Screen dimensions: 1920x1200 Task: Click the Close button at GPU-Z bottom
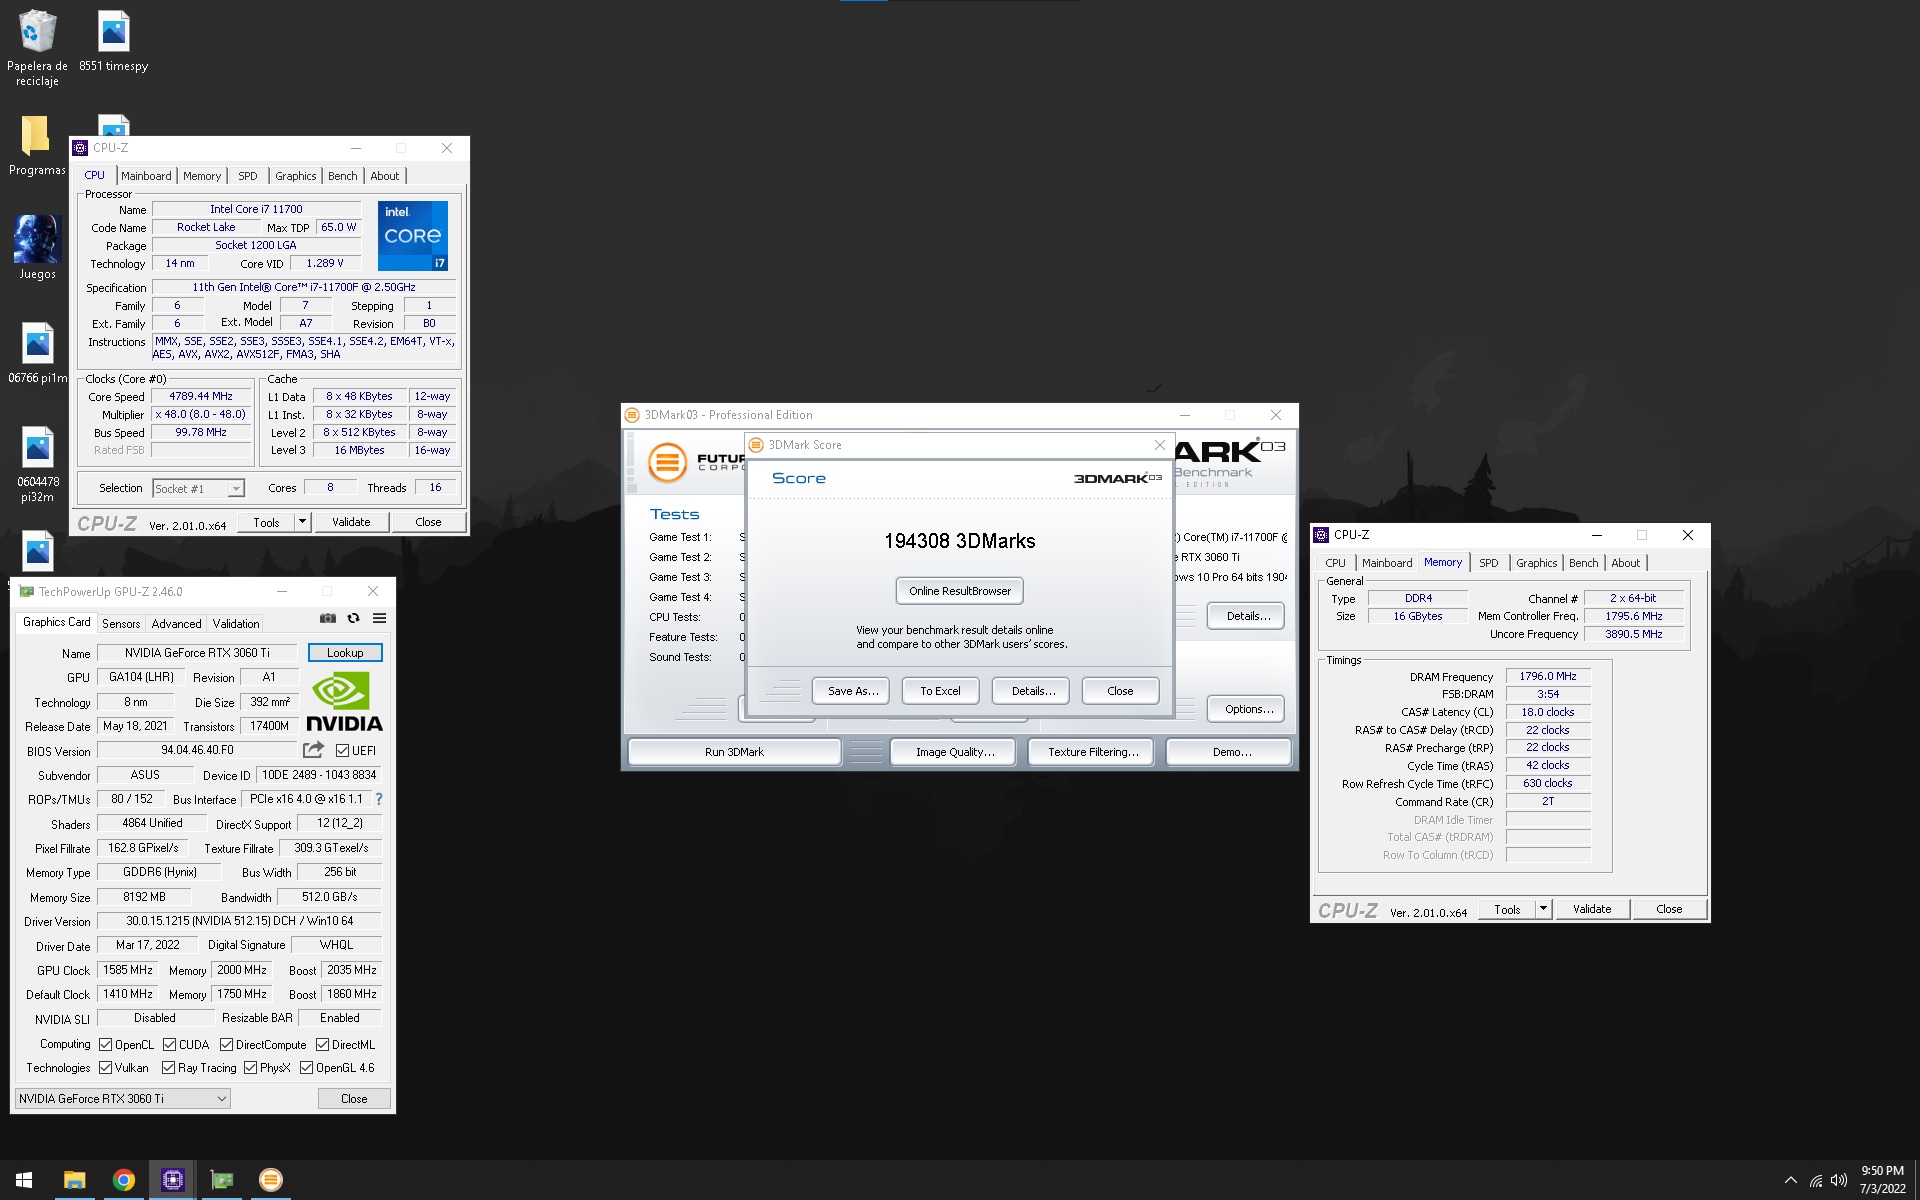point(354,1098)
